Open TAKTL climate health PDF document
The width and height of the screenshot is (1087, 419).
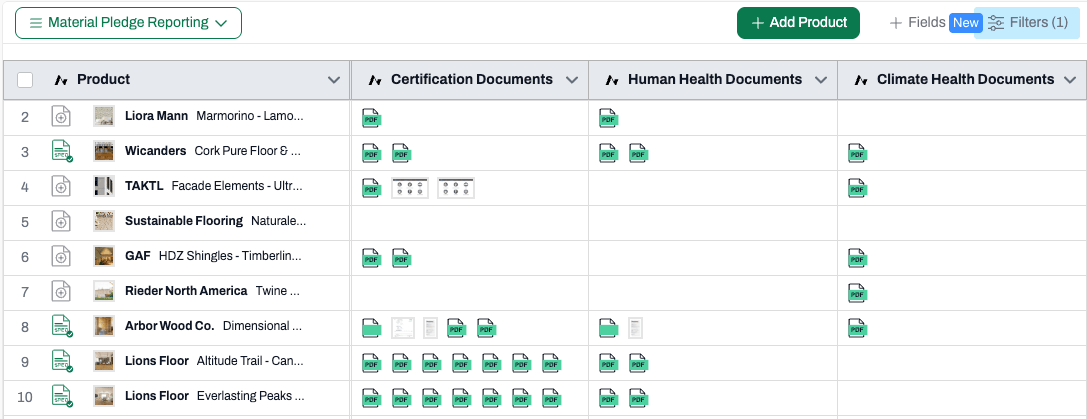tap(858, 187)
